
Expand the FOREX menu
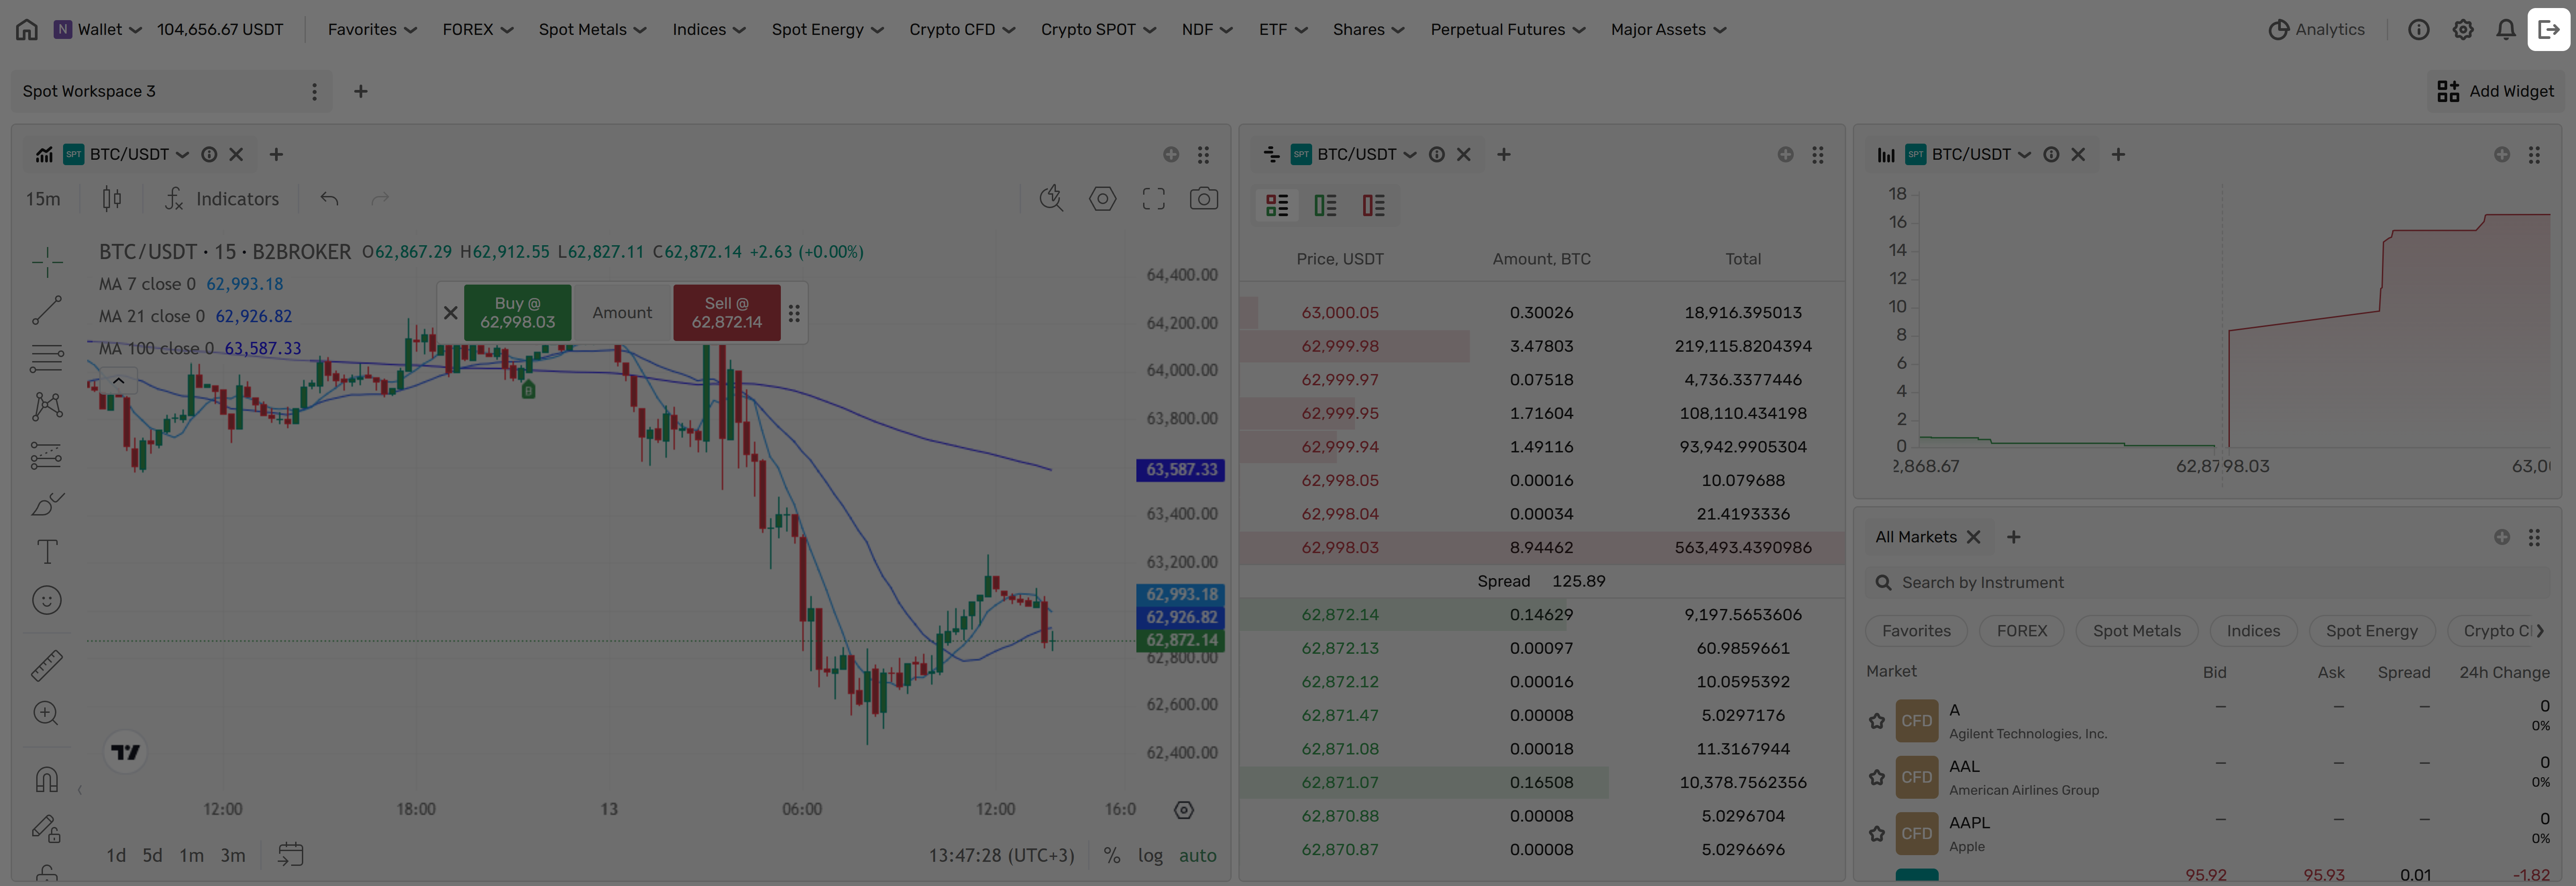(x=478, y=30)
